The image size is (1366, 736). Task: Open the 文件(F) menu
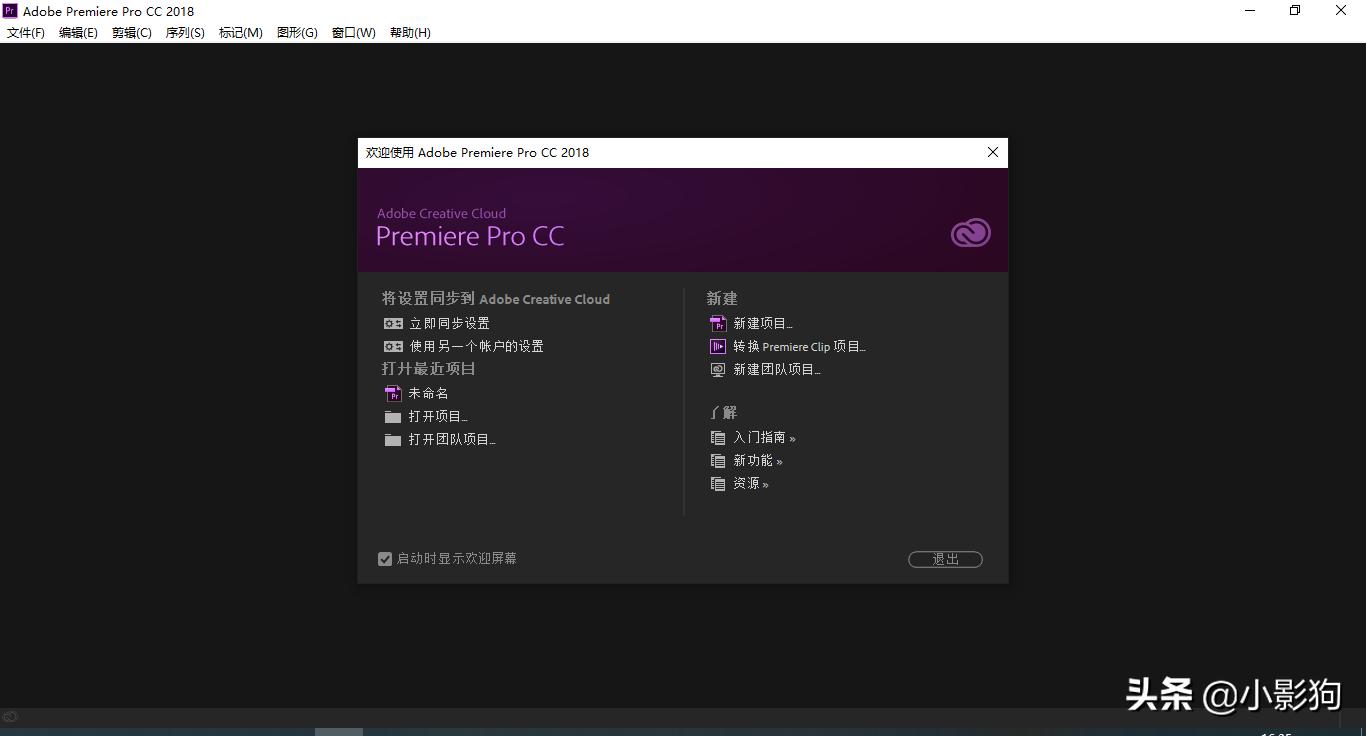pyautogui.click(x=26, y=32)
